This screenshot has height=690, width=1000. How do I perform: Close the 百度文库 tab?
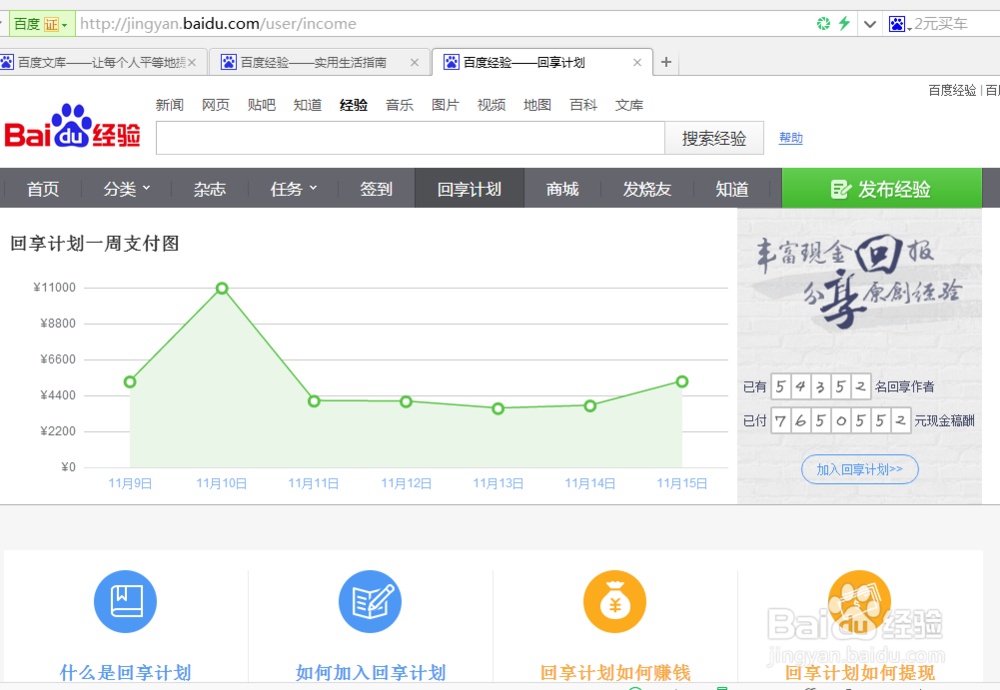pos(192,62)
